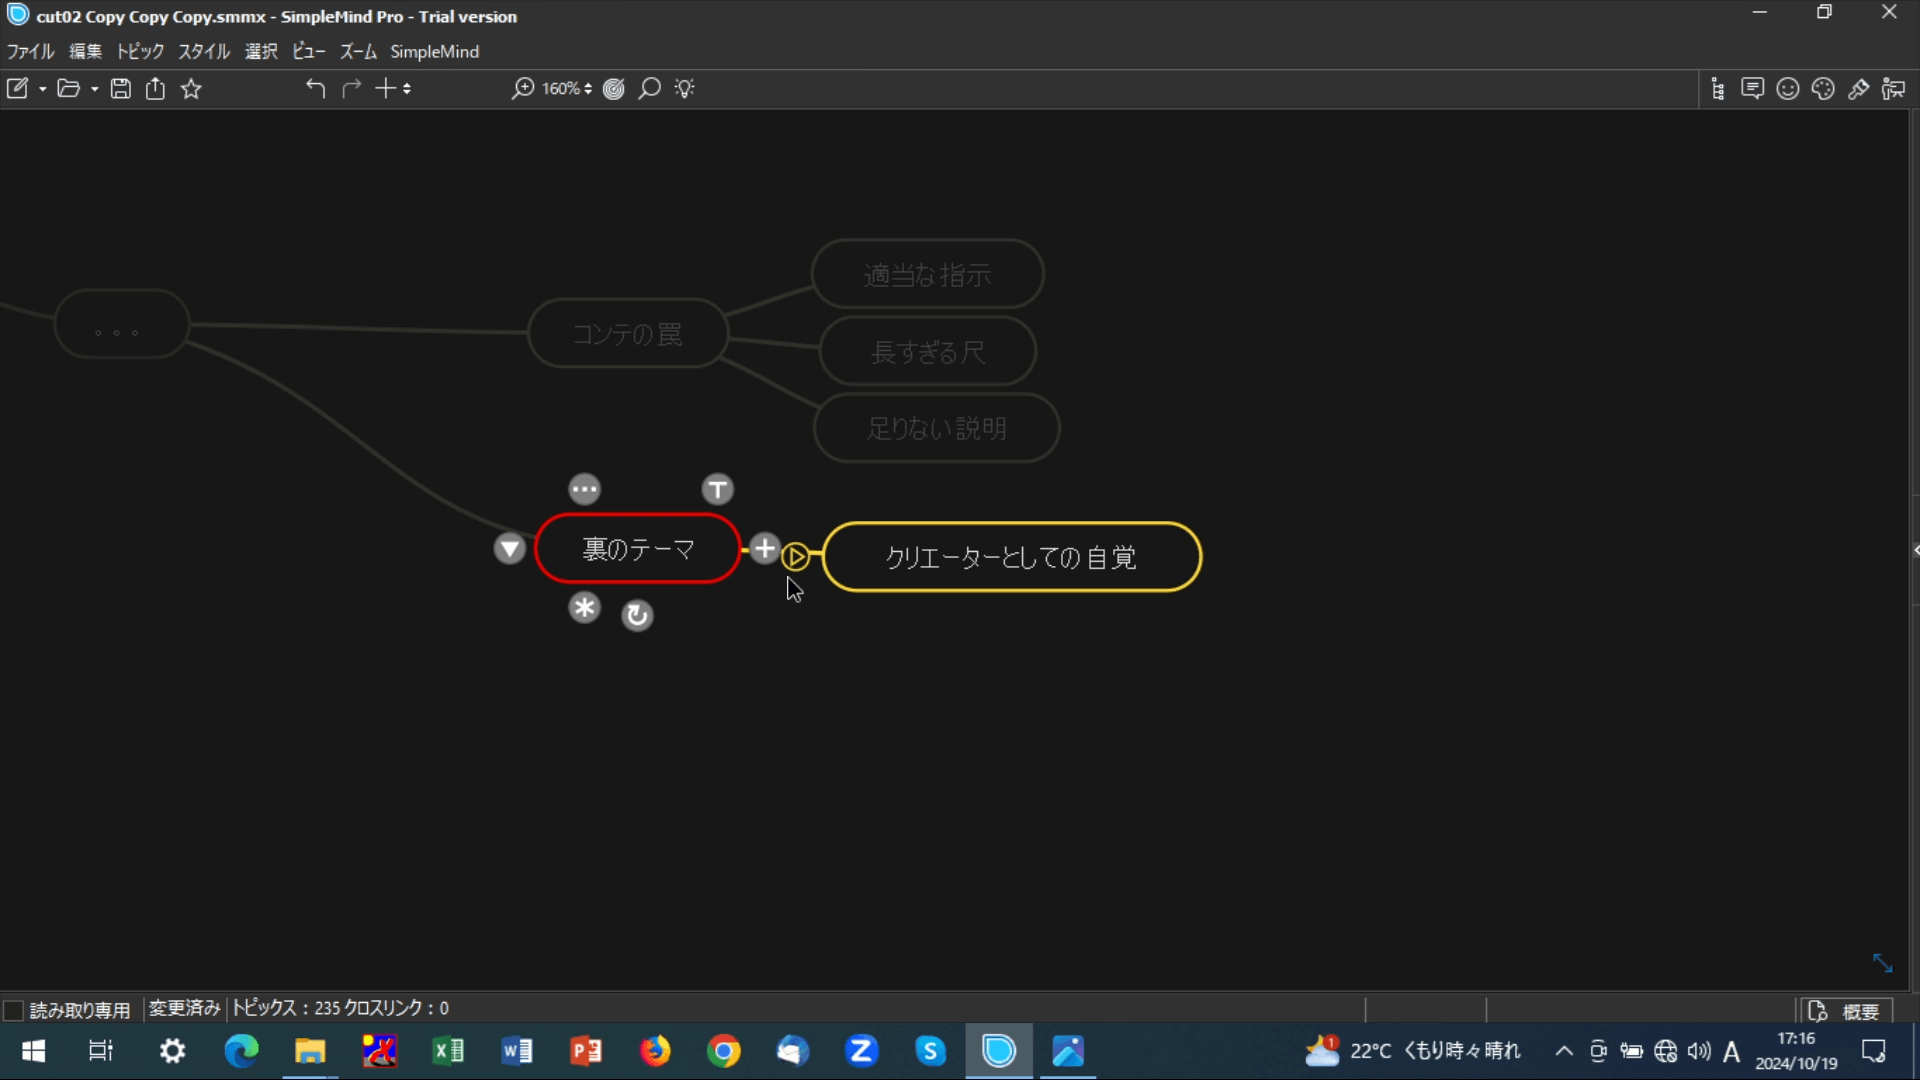This screenshot has height=1080, width=1920.
Task: Open the ファイル menu
Action: [29, 51]
